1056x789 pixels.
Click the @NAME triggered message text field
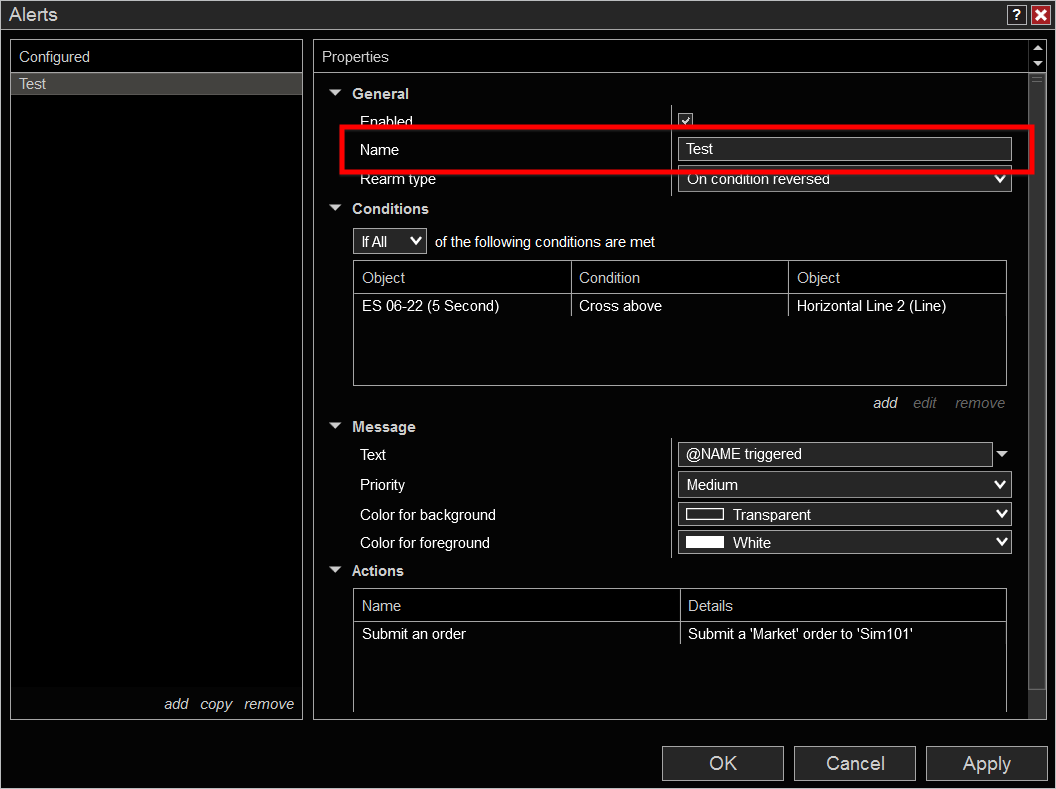[835, 454]
